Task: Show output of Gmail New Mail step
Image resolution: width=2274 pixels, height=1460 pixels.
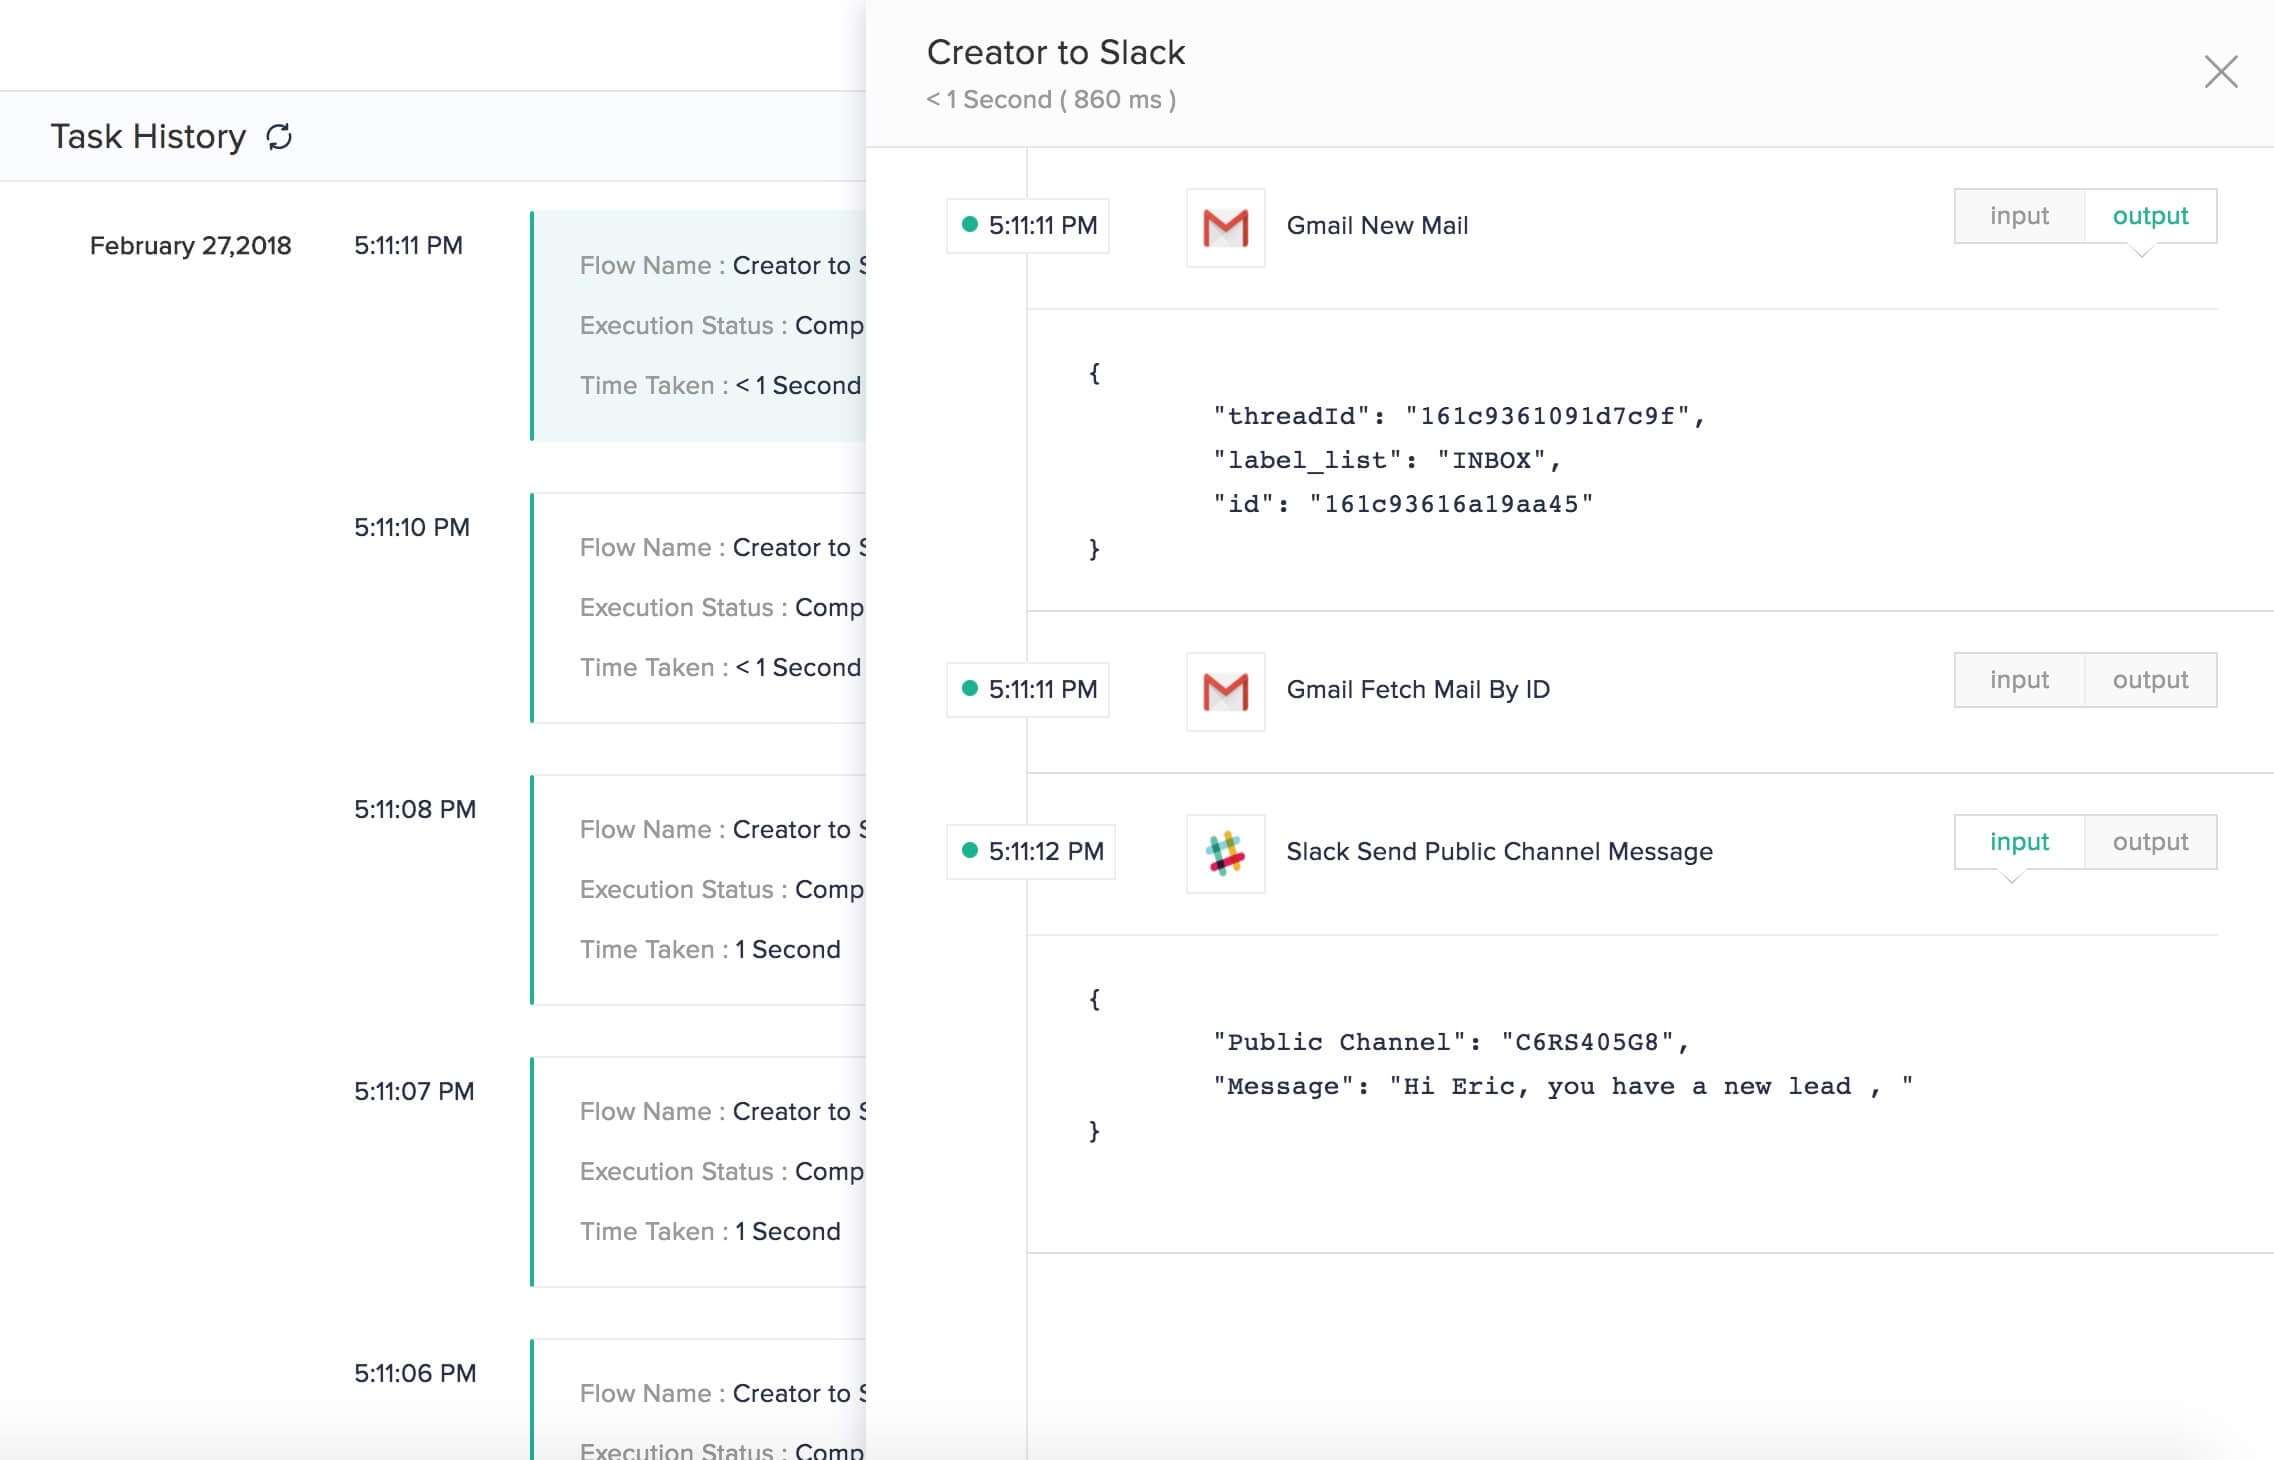Action: pos(2150,216)
